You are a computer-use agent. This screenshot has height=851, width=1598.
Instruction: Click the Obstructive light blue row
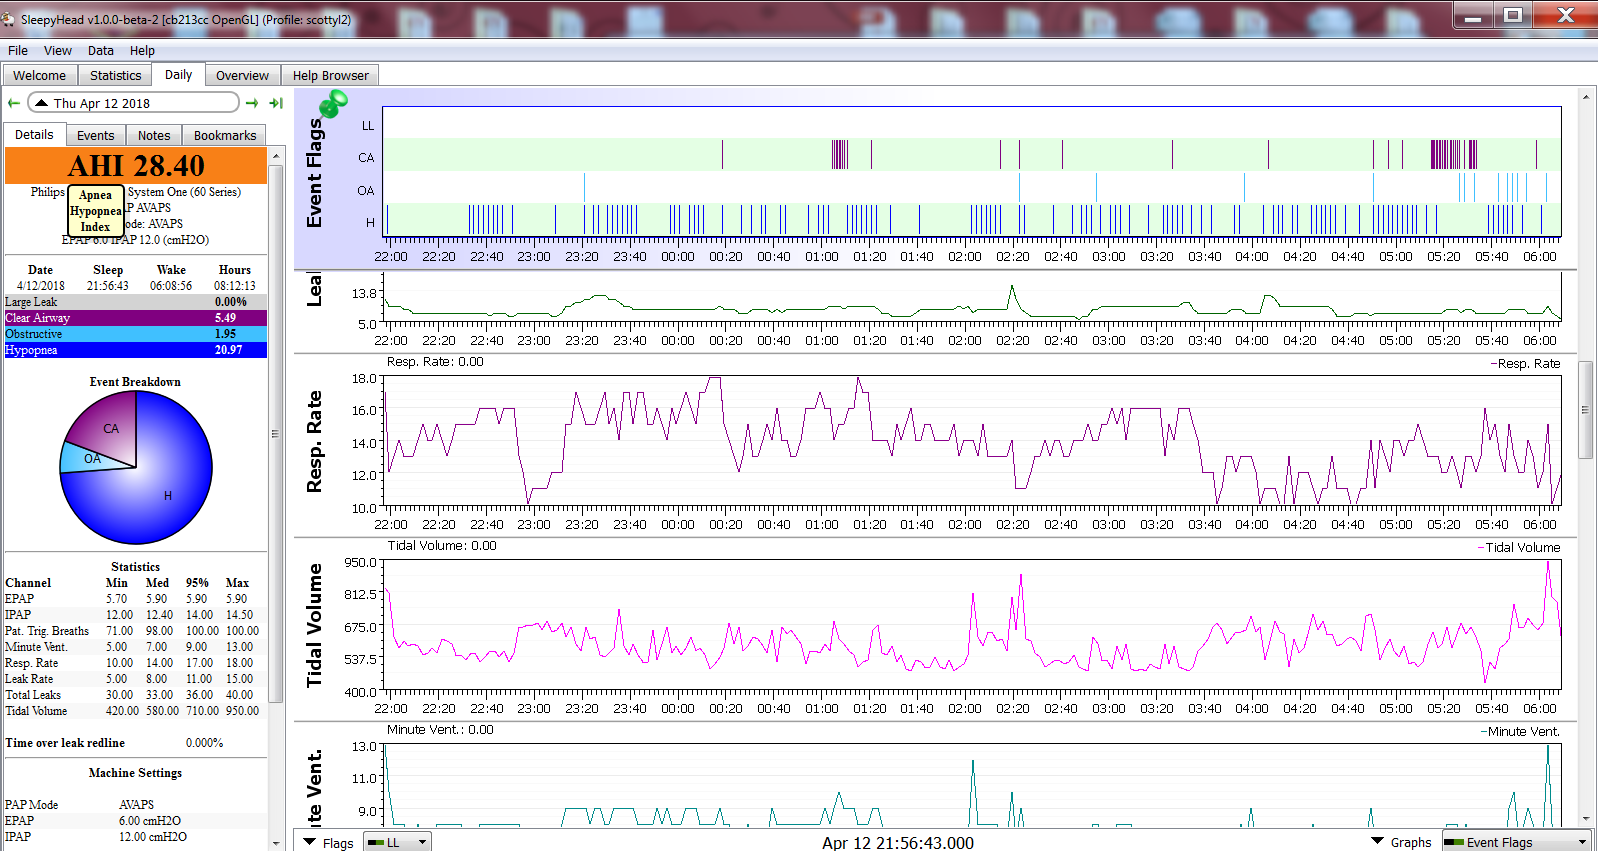click(x=136, y=334)
